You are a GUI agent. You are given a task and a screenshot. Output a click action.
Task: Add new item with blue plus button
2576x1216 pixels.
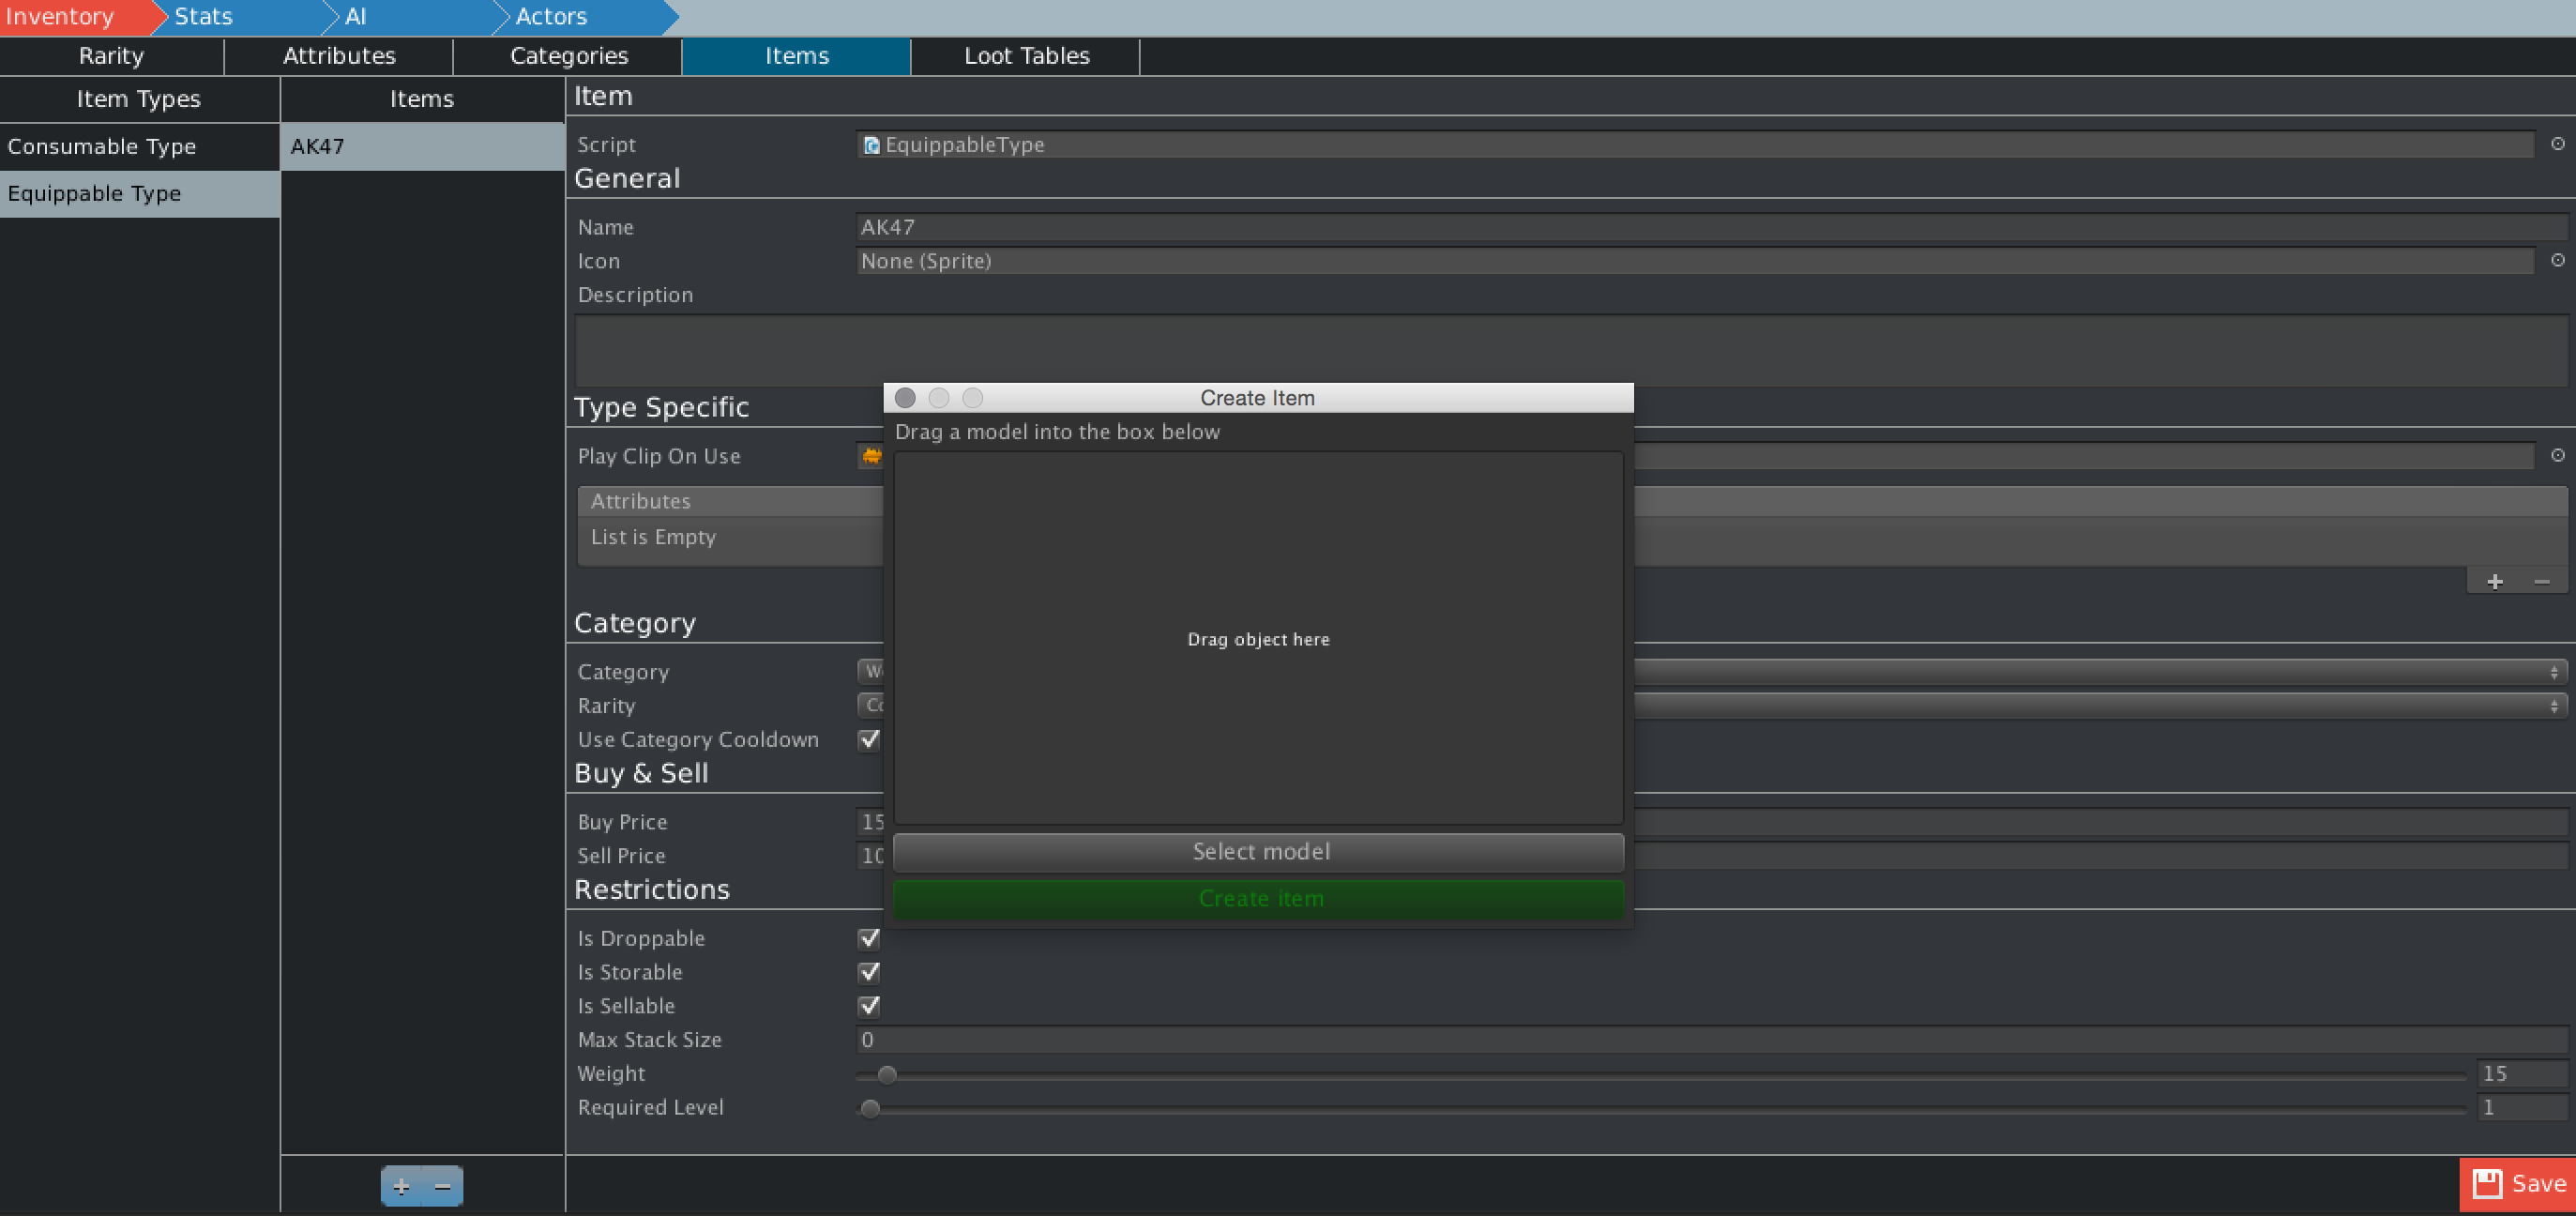(401, 1186)
